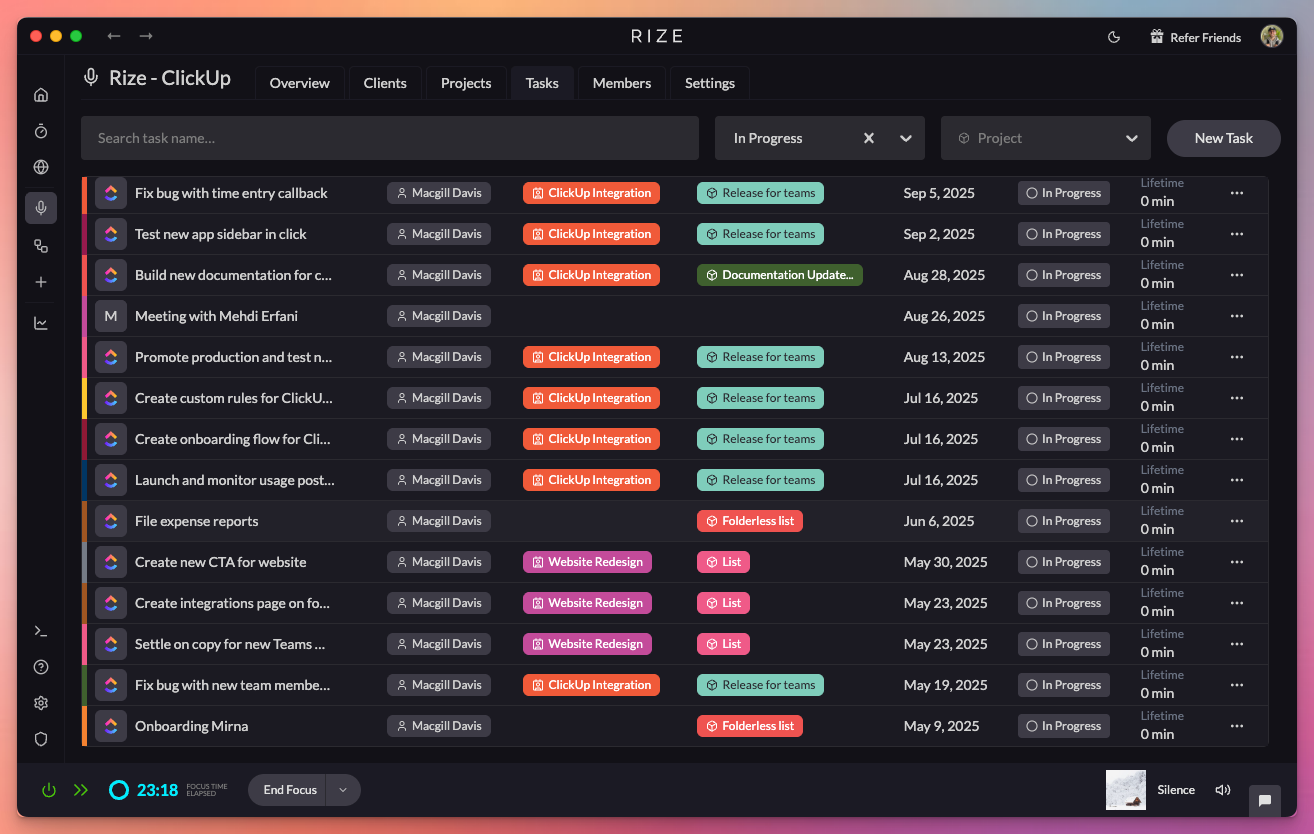Click the green double-chevron skip icon
The width and height of the screenshot is (1314, 834).
click(81, 790)
